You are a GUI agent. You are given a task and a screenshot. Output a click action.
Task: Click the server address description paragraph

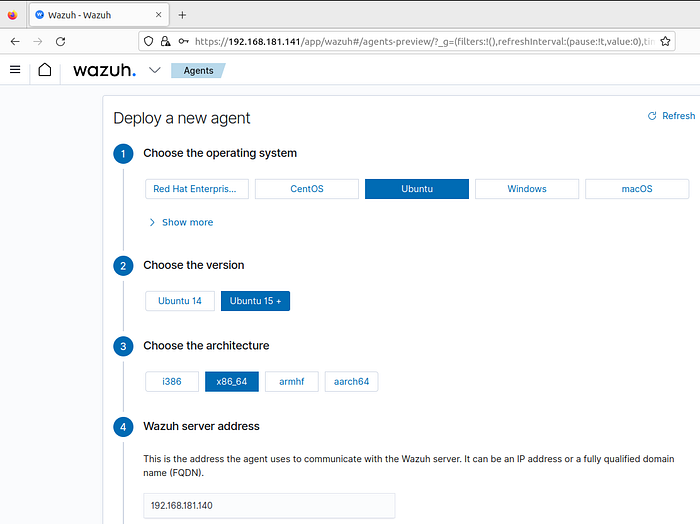[x=409, y=466]
